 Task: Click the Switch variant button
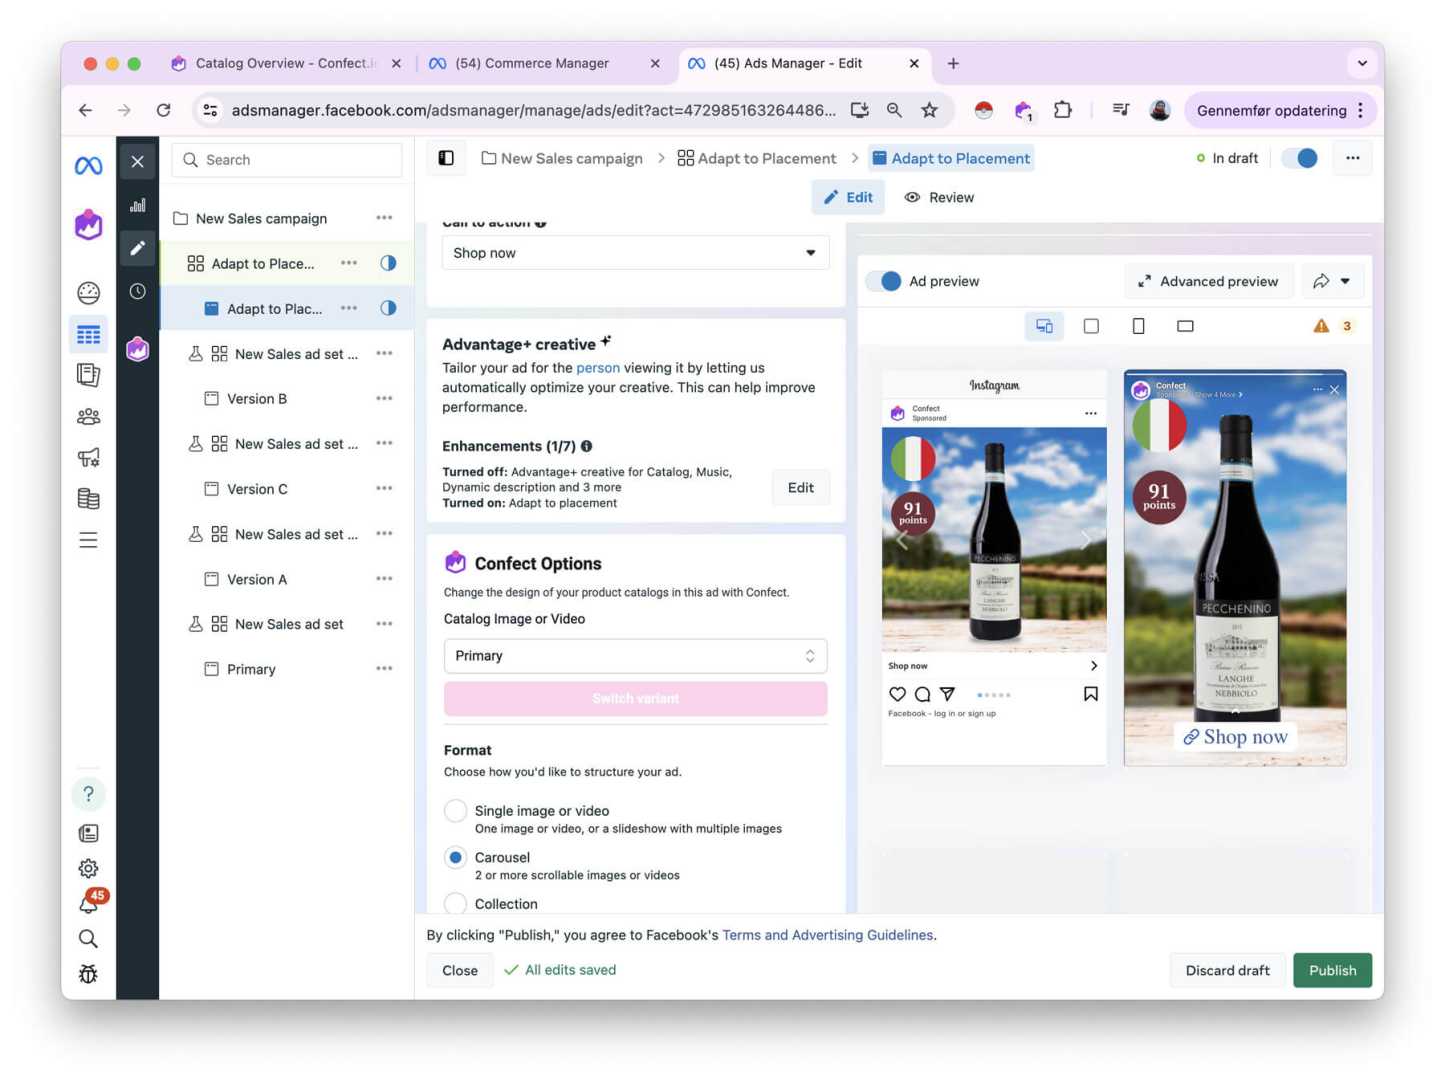click(x=635, y=699)
